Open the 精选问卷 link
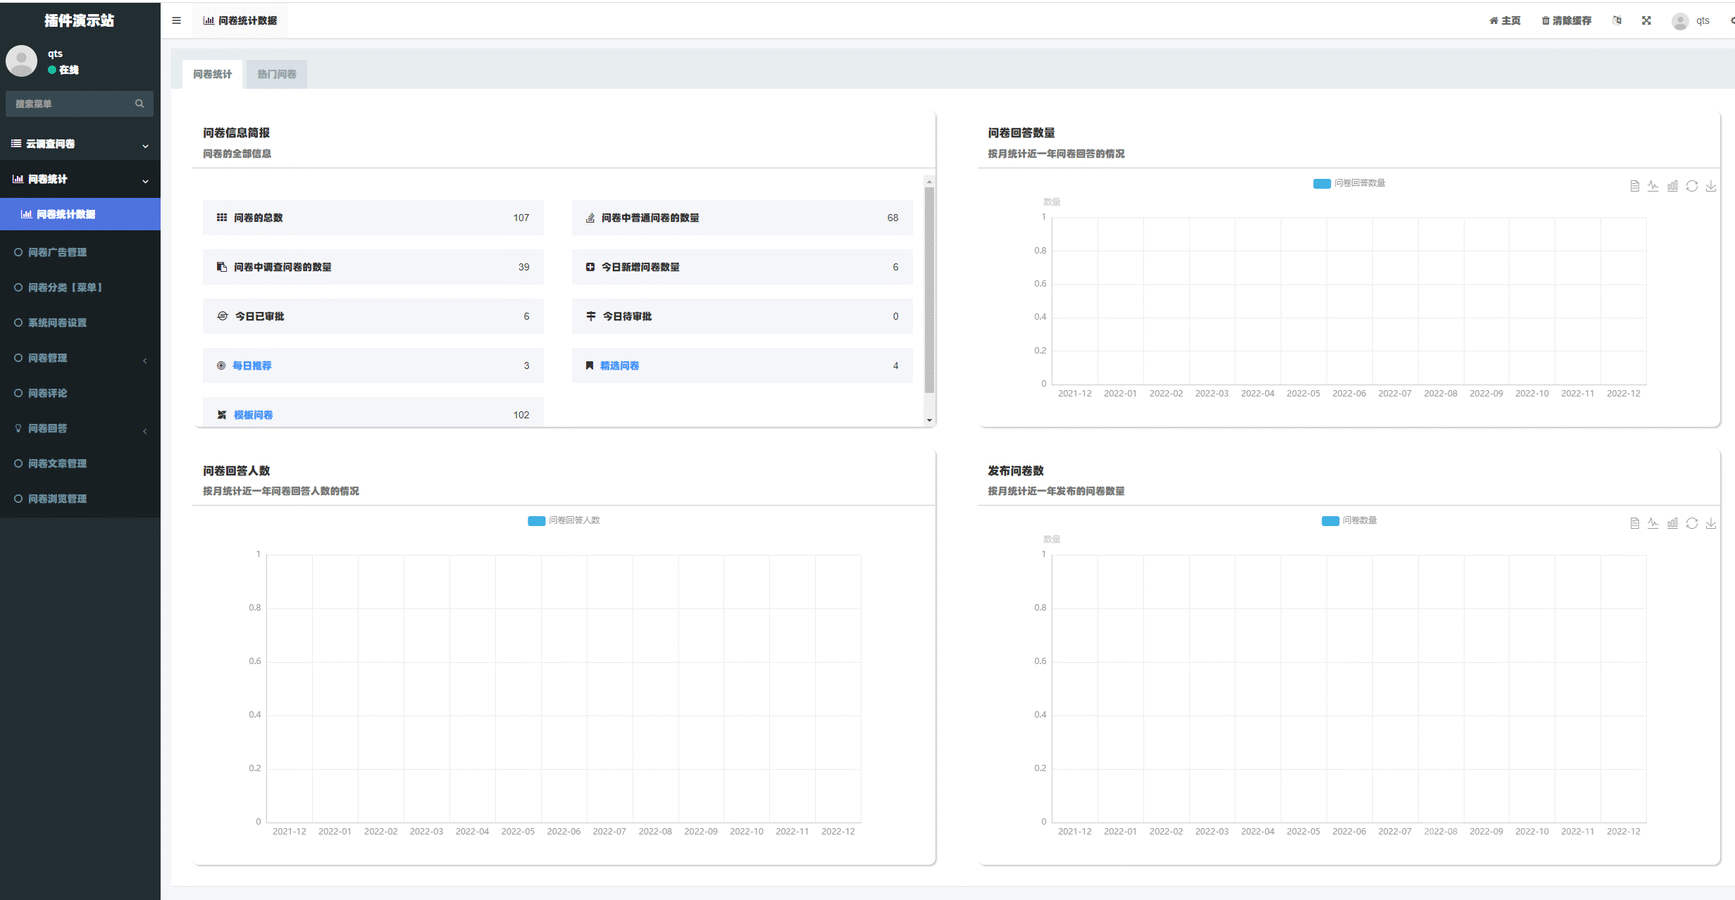This screenshot has height=900, width=1735. coord(619,366)
